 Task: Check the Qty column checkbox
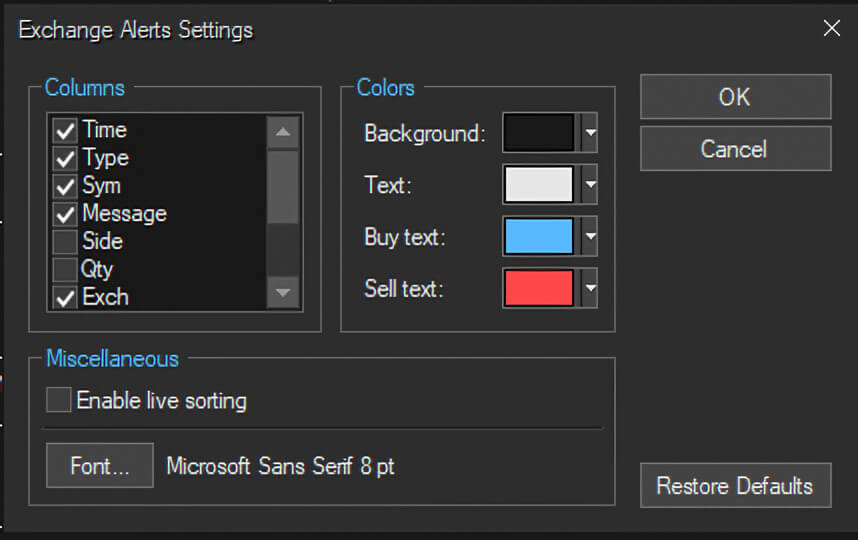[65, 270]
